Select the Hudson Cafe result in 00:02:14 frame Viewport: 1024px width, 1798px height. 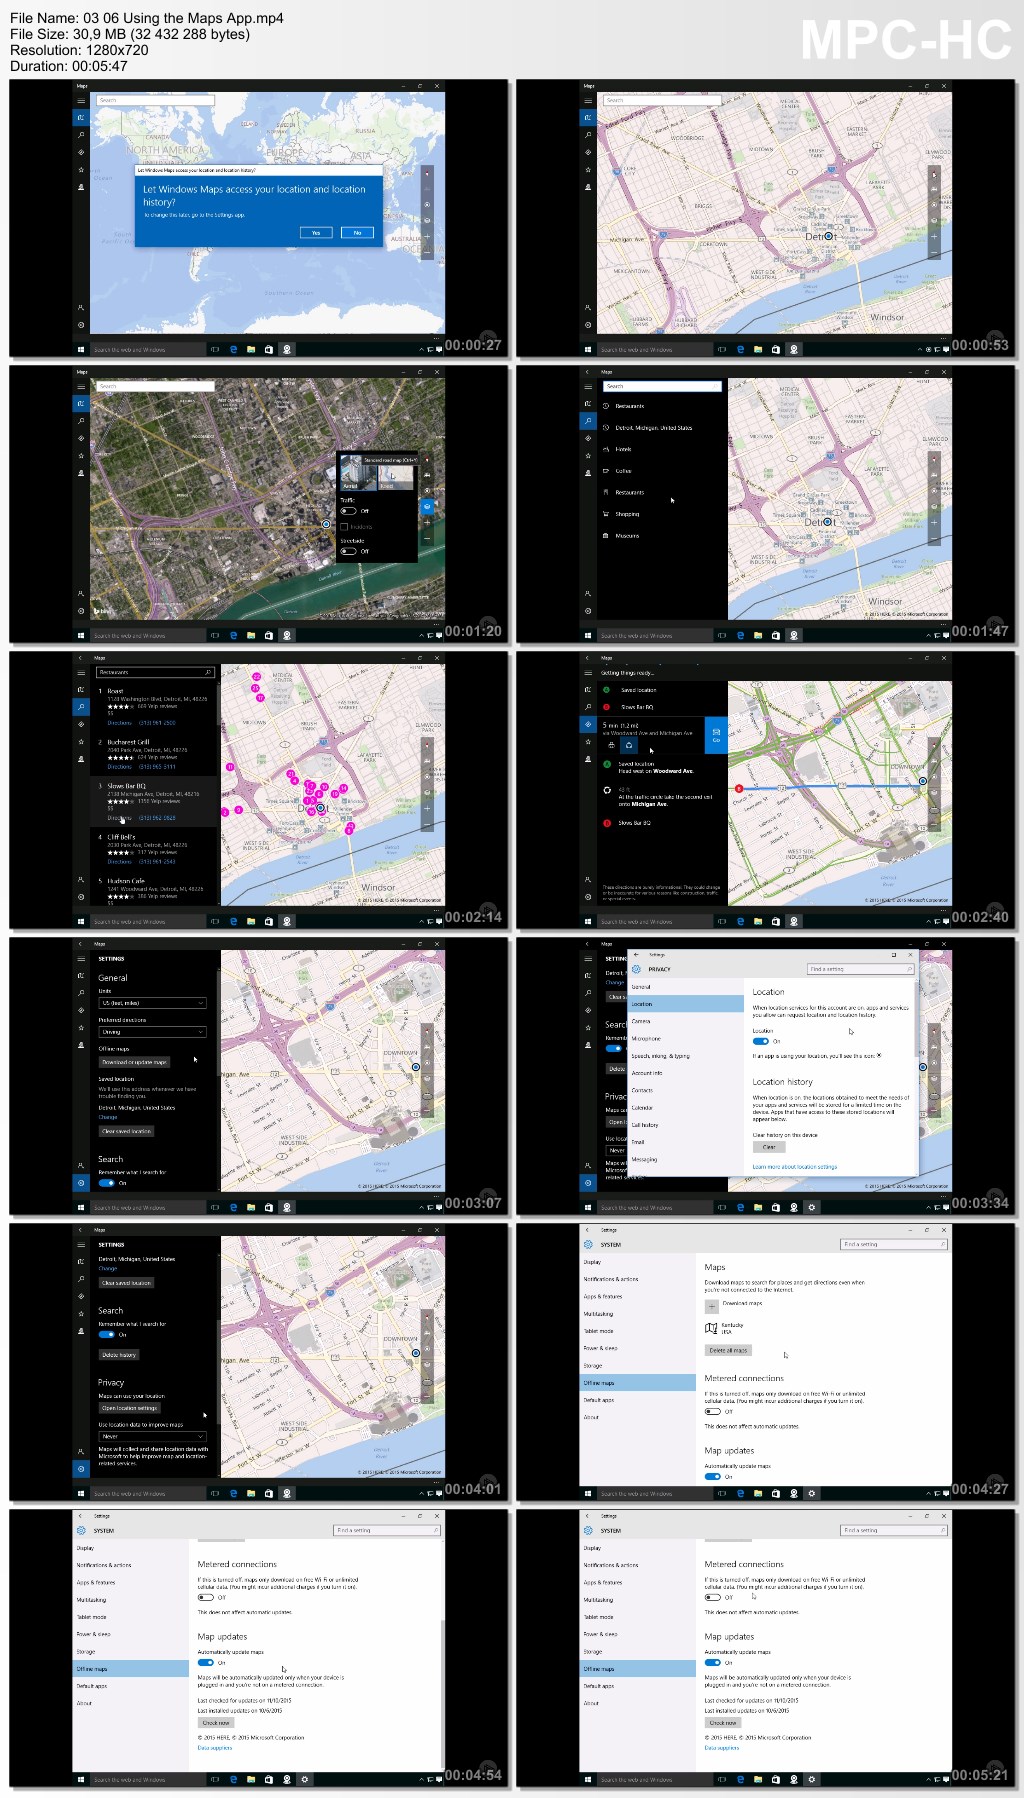click(x=154, y=889)
